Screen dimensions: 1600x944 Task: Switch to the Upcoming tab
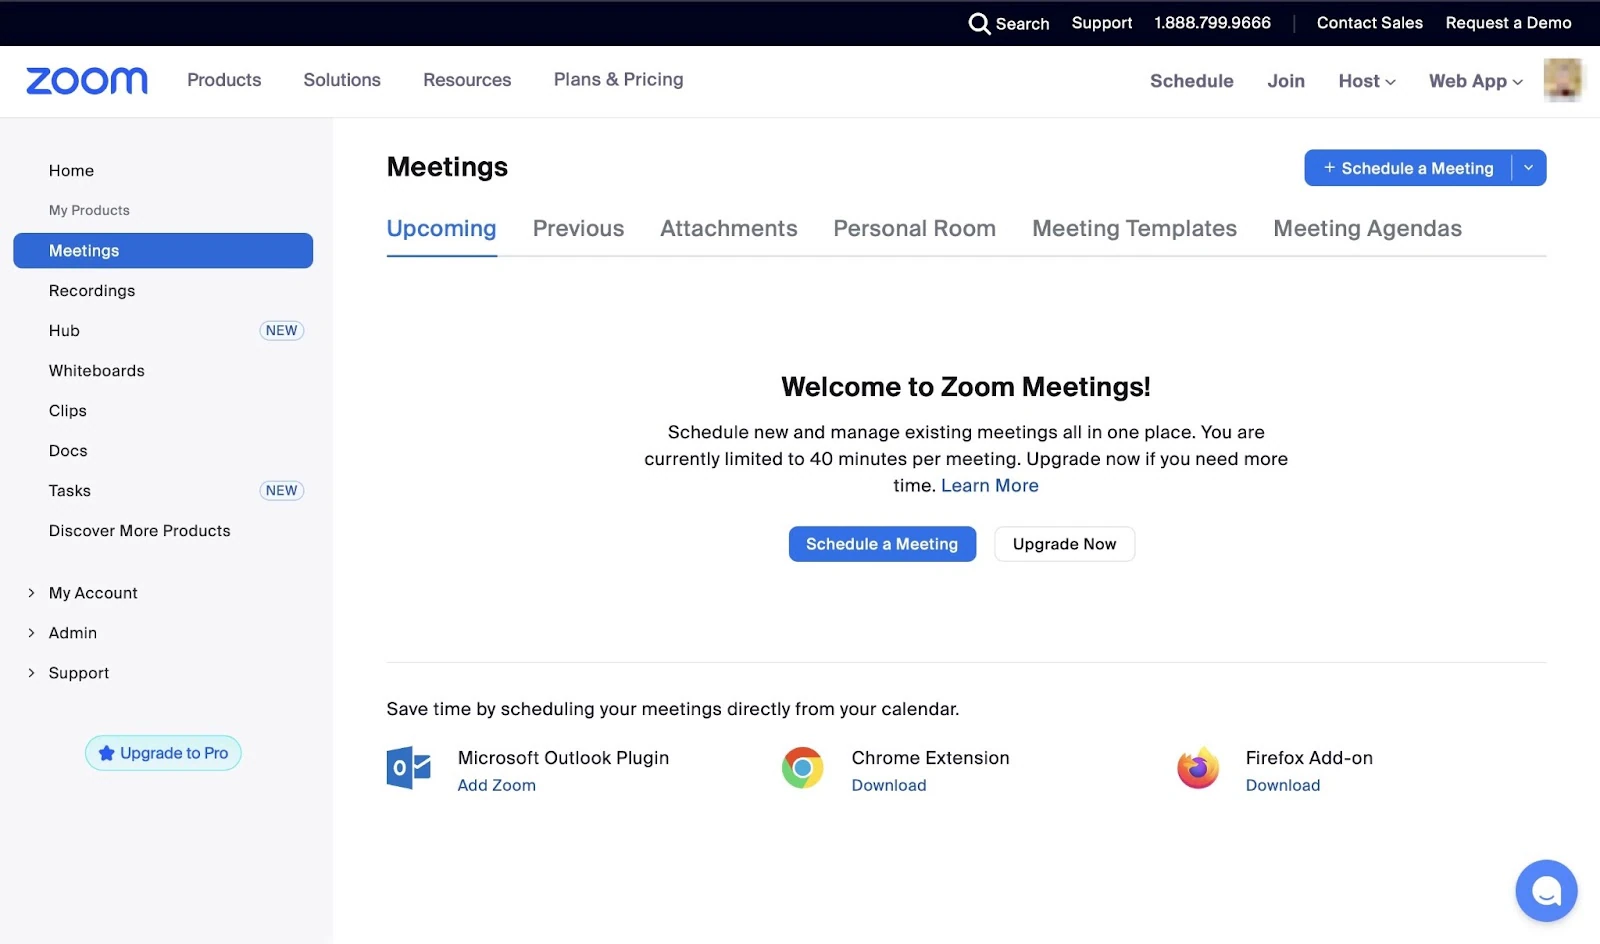[441, 229]
